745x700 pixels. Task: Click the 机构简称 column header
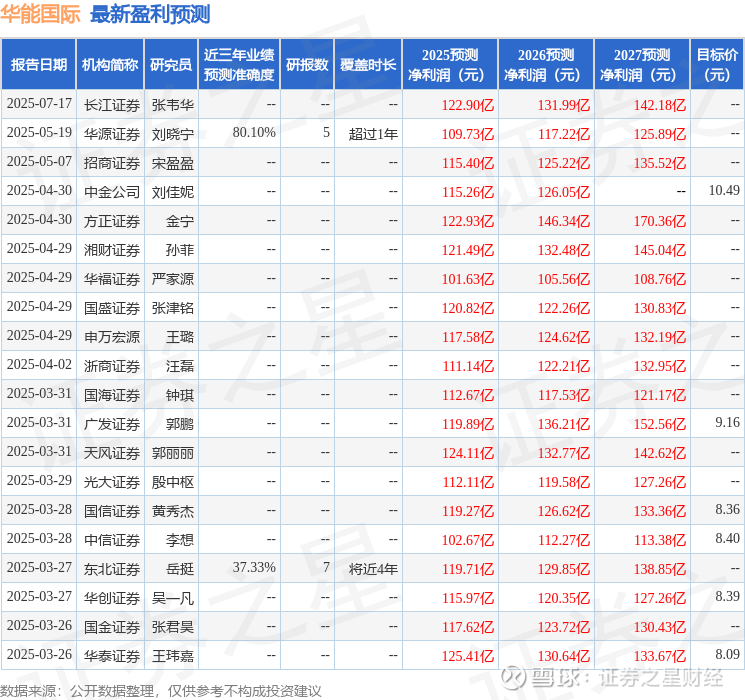coord(110,65)
